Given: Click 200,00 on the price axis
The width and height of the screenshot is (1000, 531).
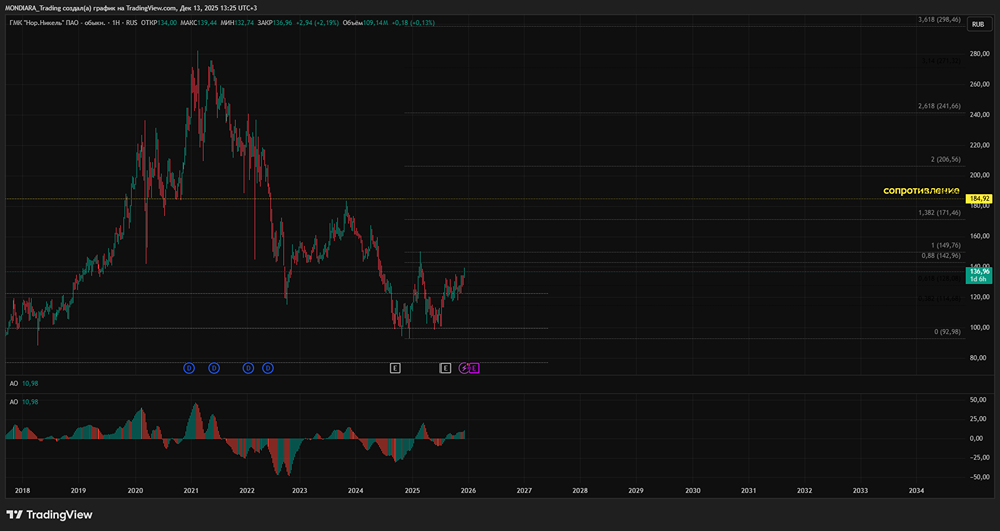Looking at the screenshot, I should pos(980,175).
